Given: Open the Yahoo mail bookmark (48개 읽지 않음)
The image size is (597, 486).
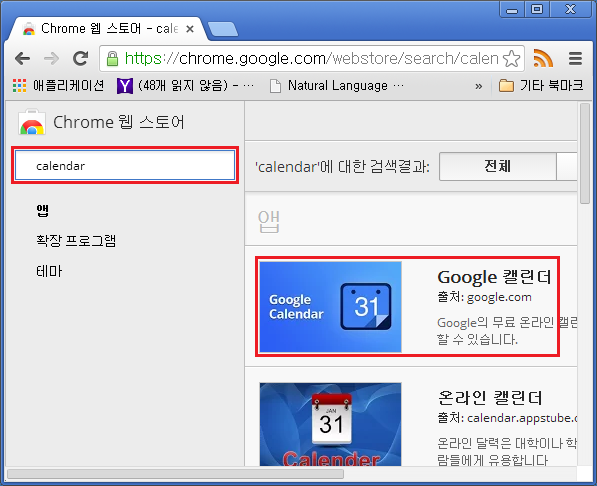Looking at the screenshot, I should pos(185,86).
